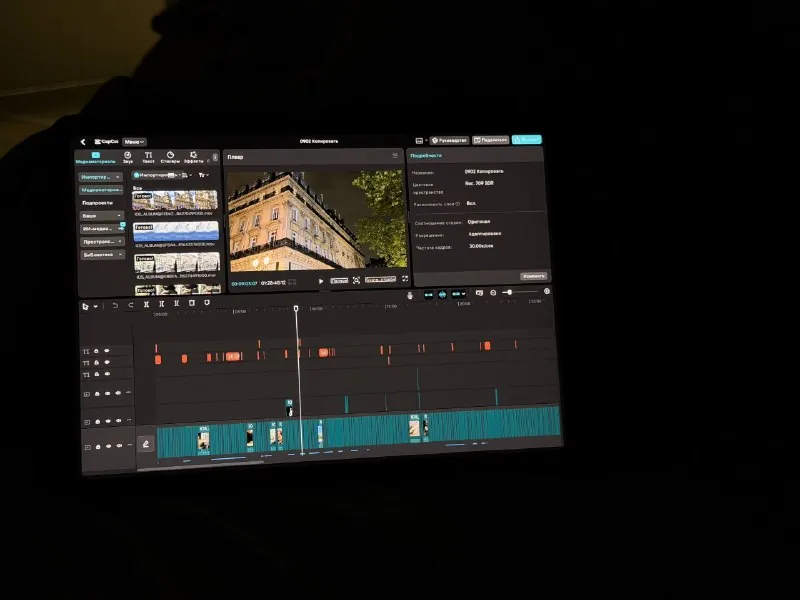Collapse the Импорт section in sidebar
The width and height of the screenshot is (800, 600).
click(101, 177)
